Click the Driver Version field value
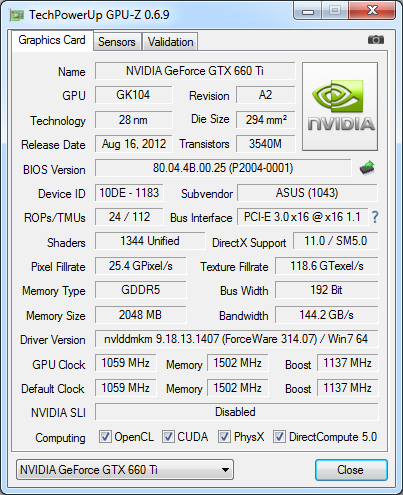The height and width of the screenshot is (495, 403). (x=236, y=339)
